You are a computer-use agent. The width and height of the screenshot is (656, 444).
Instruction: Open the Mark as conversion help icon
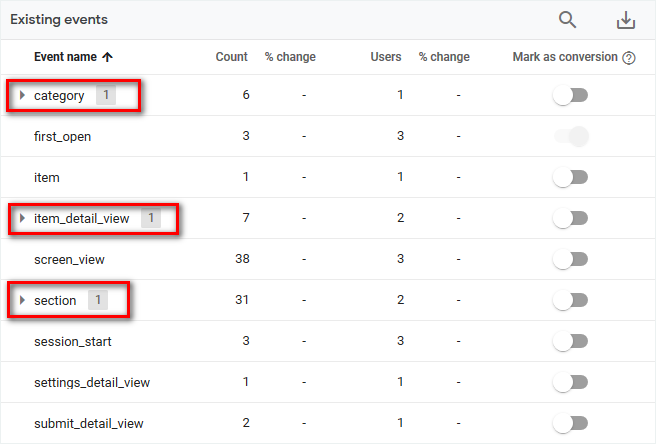pos(629,58)
